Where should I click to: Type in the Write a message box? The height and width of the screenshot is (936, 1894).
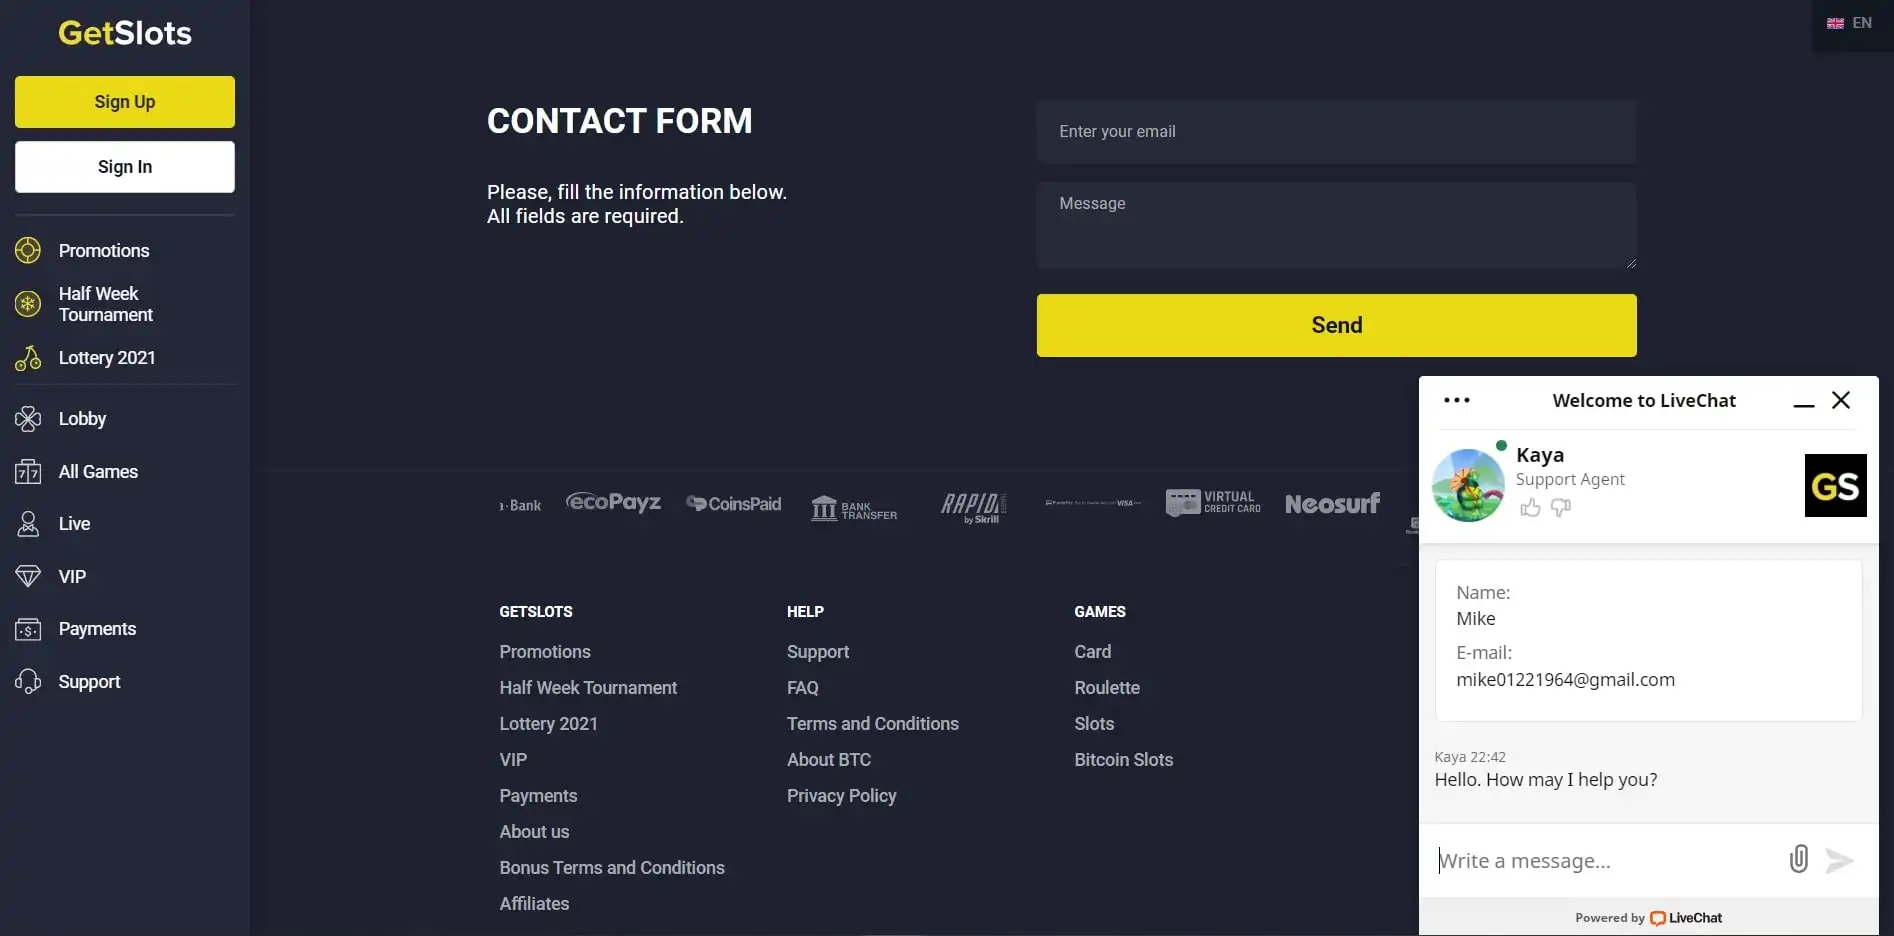(1600, 861)
